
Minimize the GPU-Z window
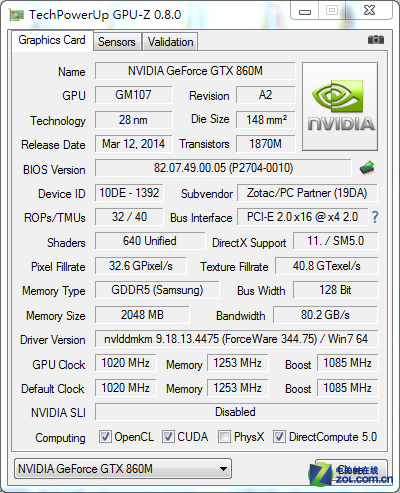coord(305,11)
